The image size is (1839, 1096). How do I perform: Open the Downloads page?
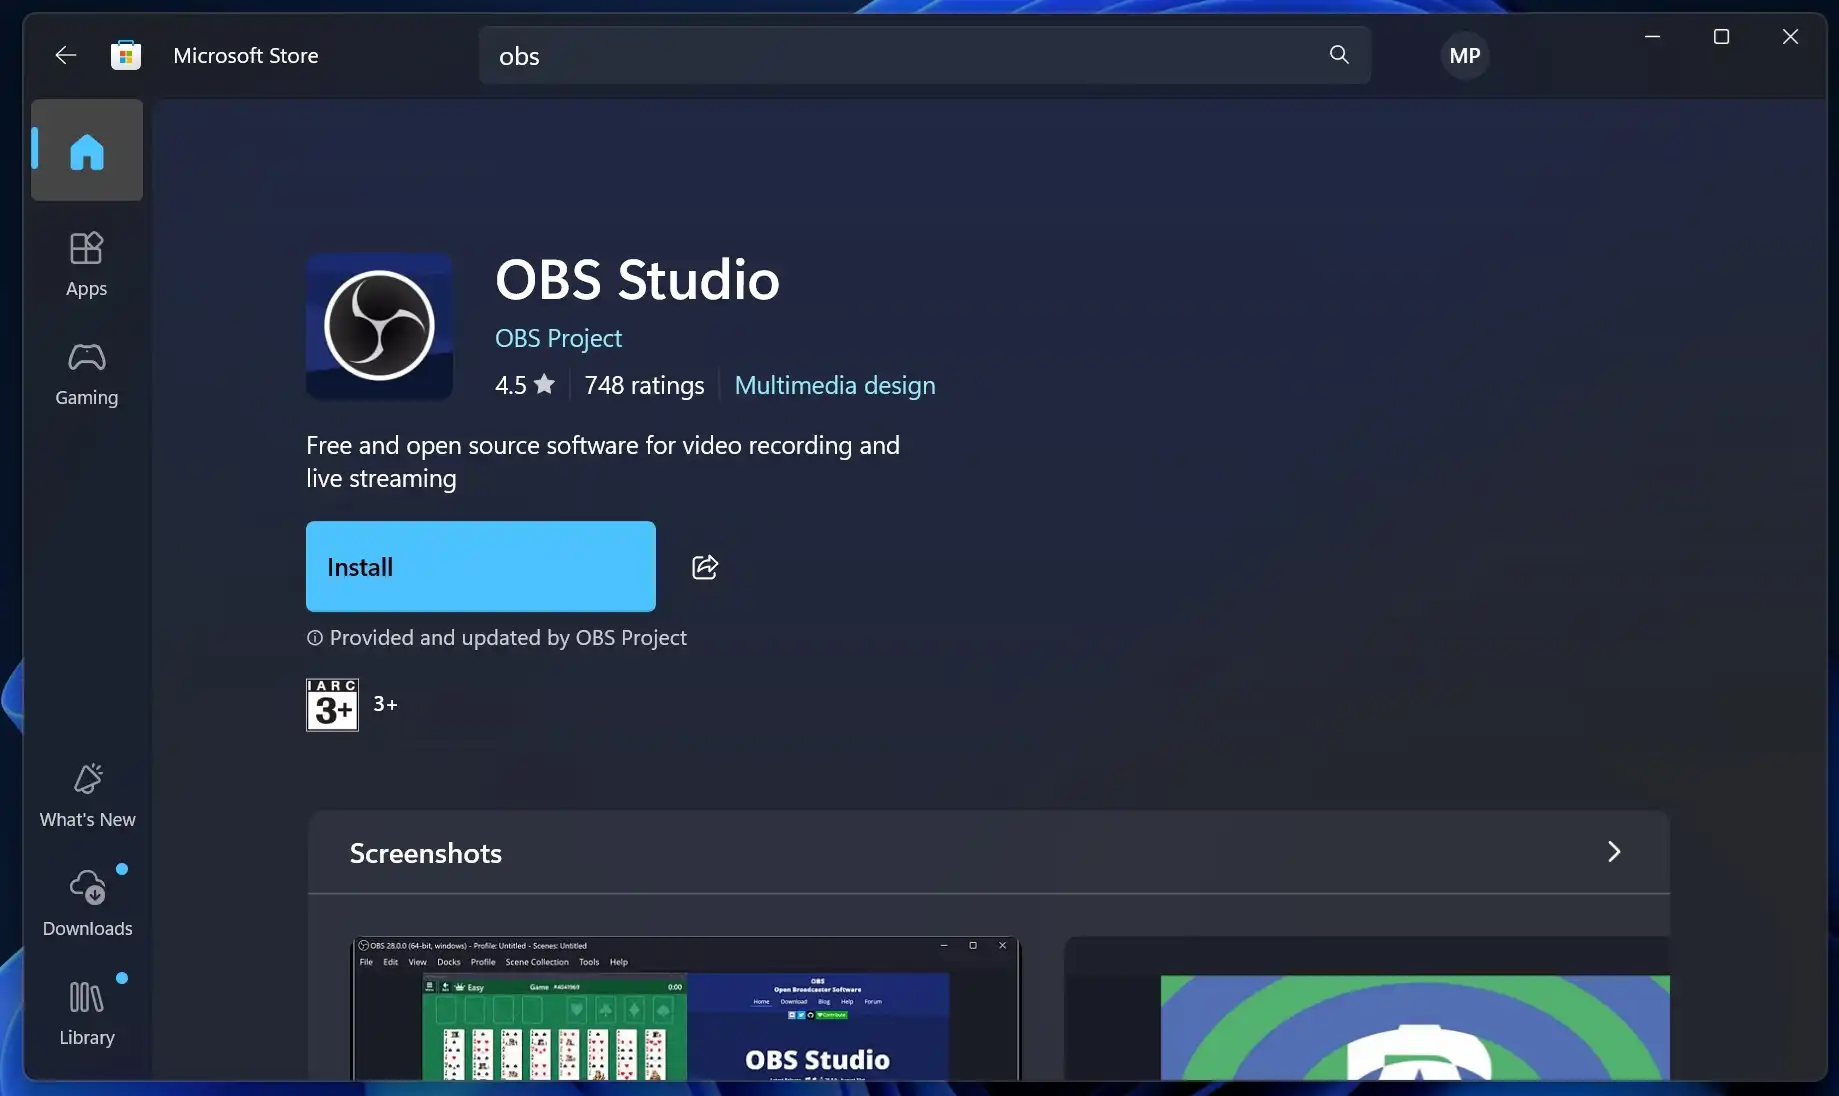(x=88, y=905)
